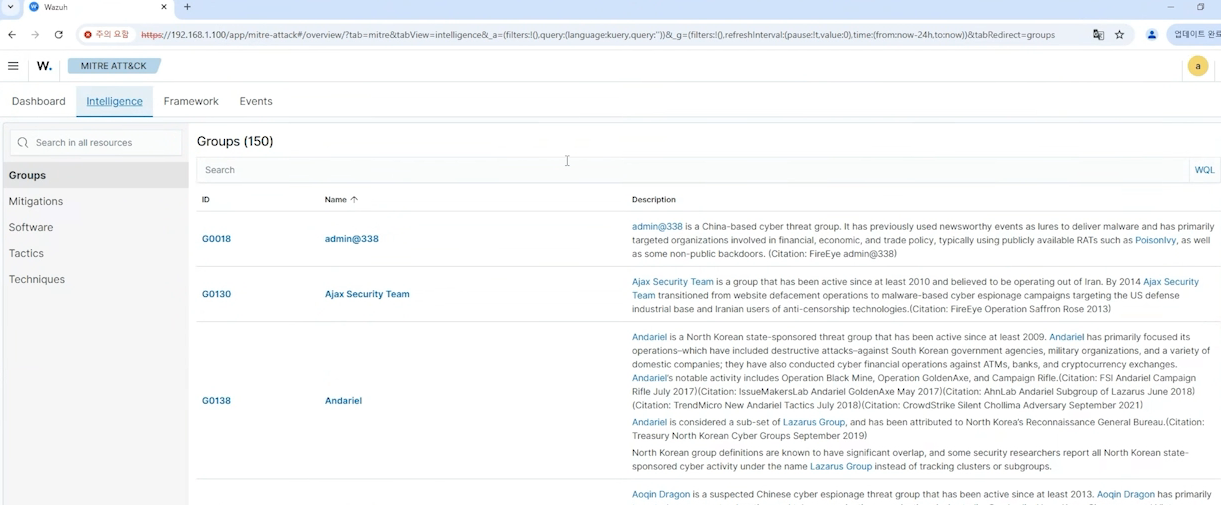The image size is (1221, 505).
Task: Open the Framework tab
Action: point(191,101)
